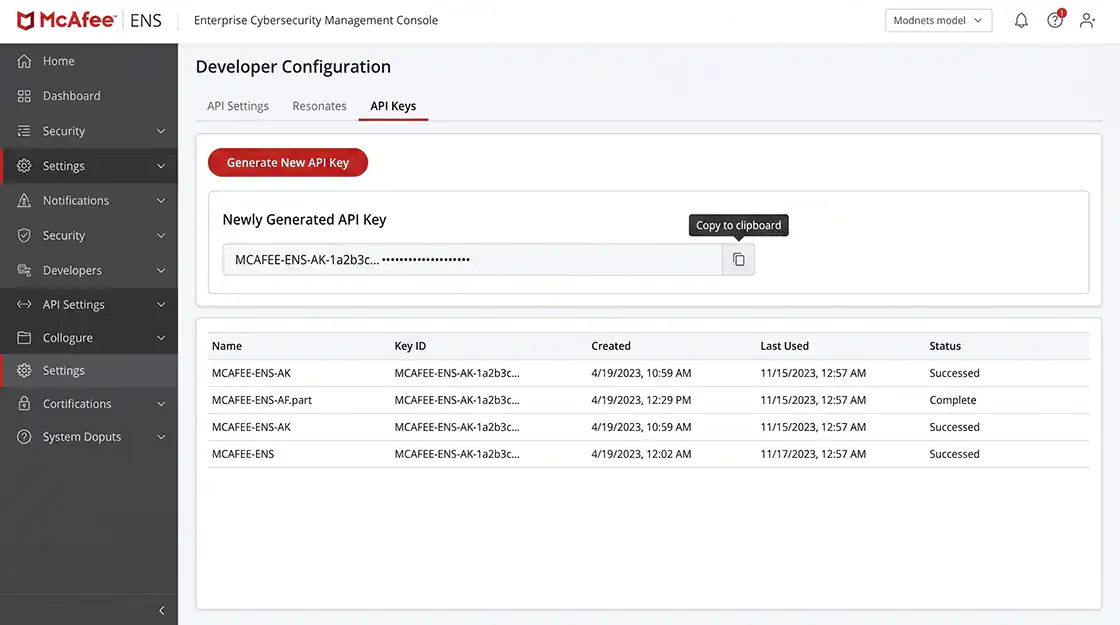Open the notifications bell icon
The image size is (1120, 625).
(1021, 21)
